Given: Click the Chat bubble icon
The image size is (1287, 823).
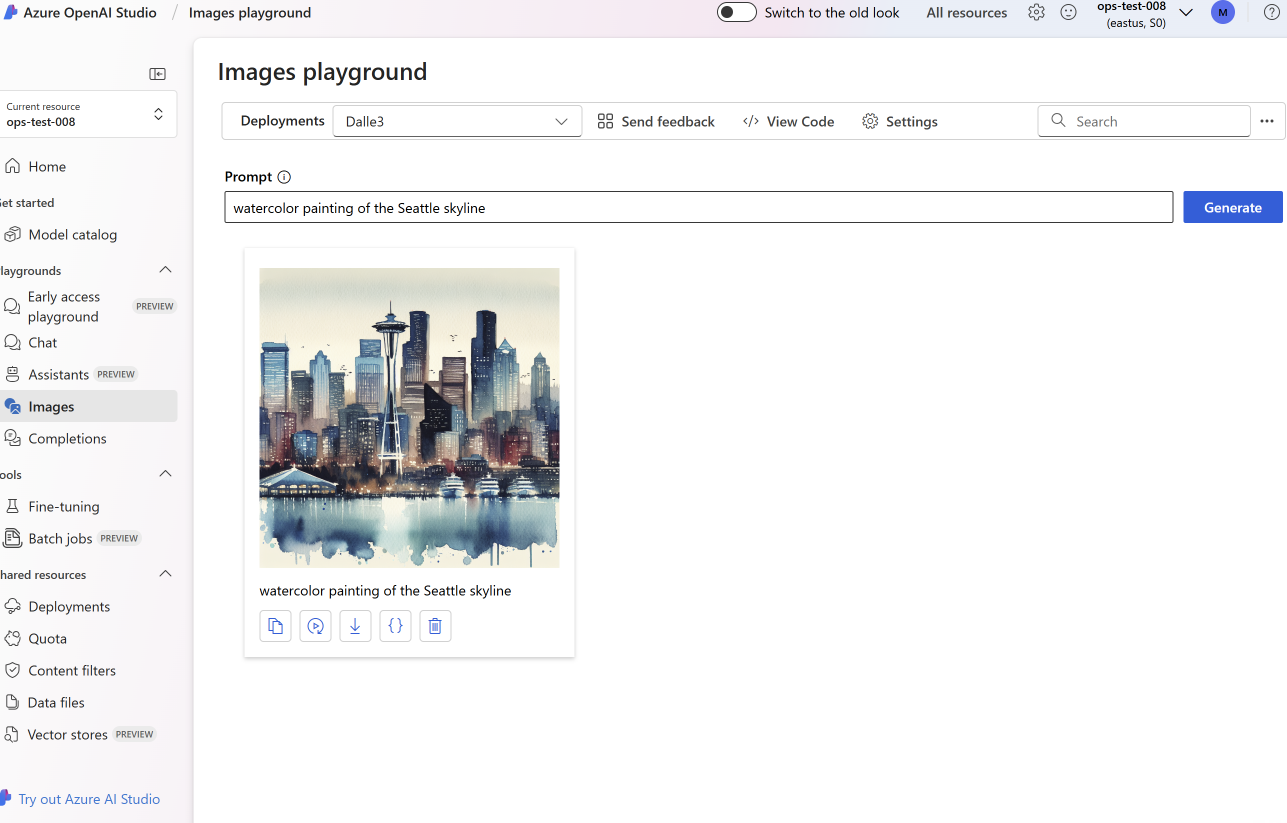Looking at the screenshot, I should click(x=12, y=342).
